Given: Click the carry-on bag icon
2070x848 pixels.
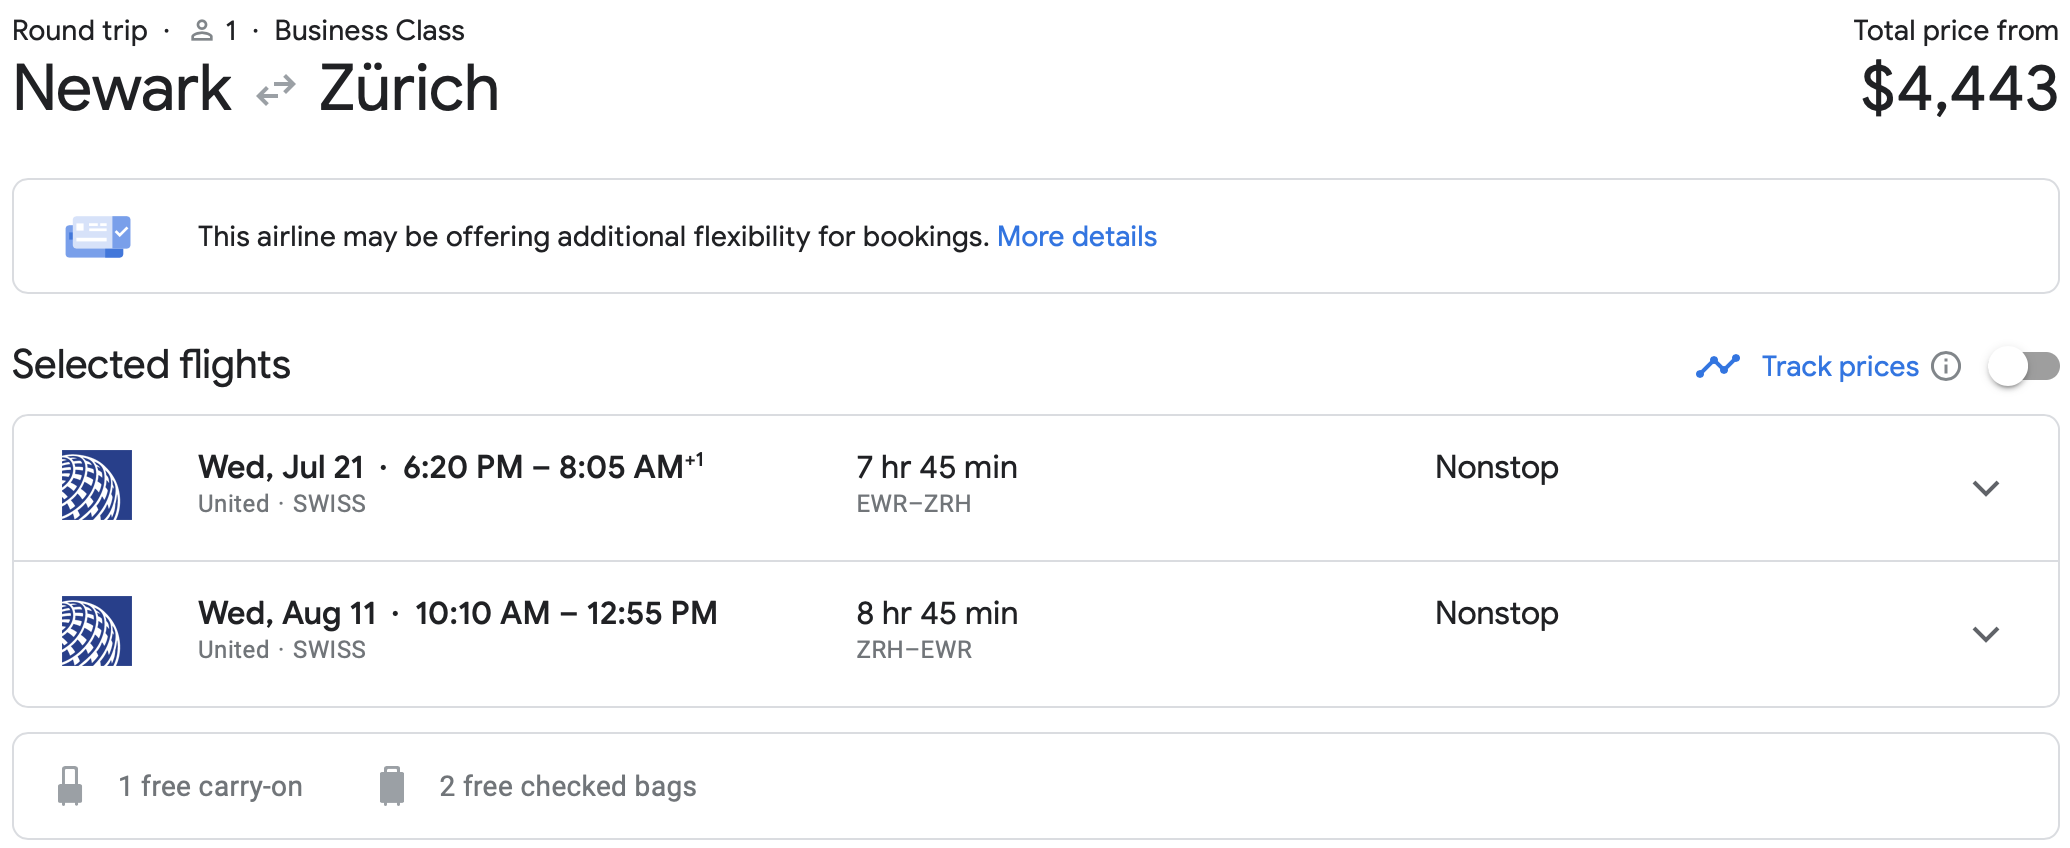Looking at the screenshot, I should (70, 786).
